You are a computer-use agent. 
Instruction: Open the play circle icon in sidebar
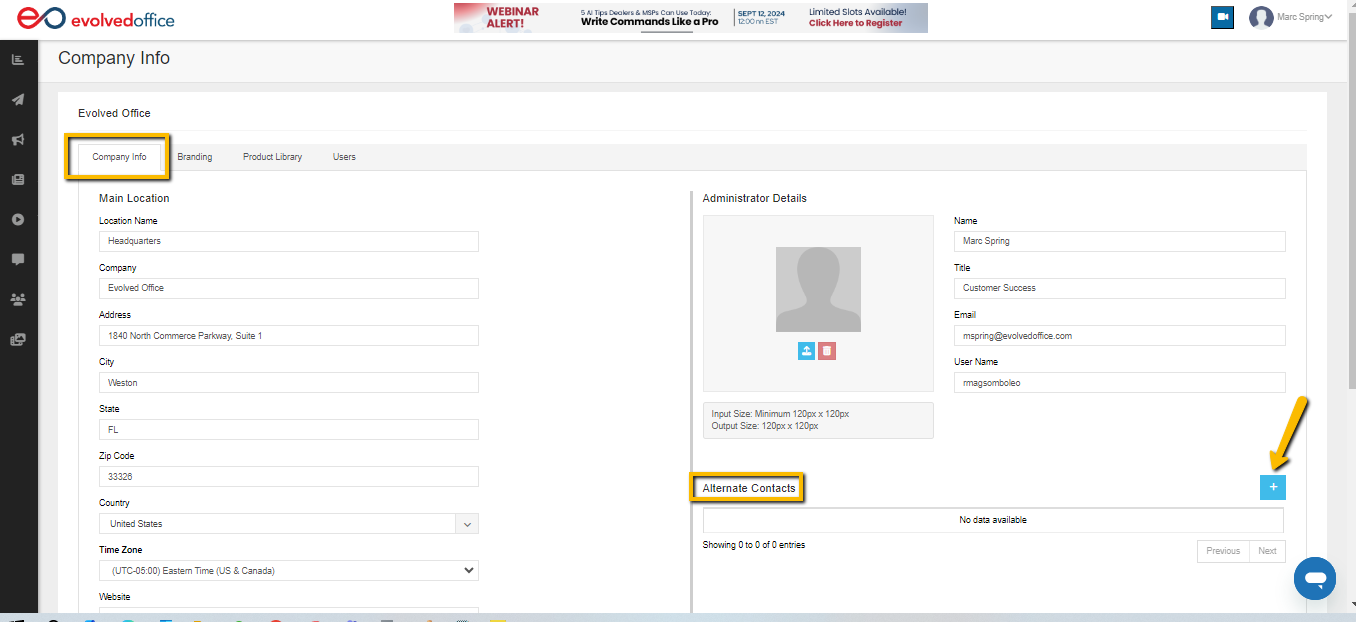tap(18, 220)
